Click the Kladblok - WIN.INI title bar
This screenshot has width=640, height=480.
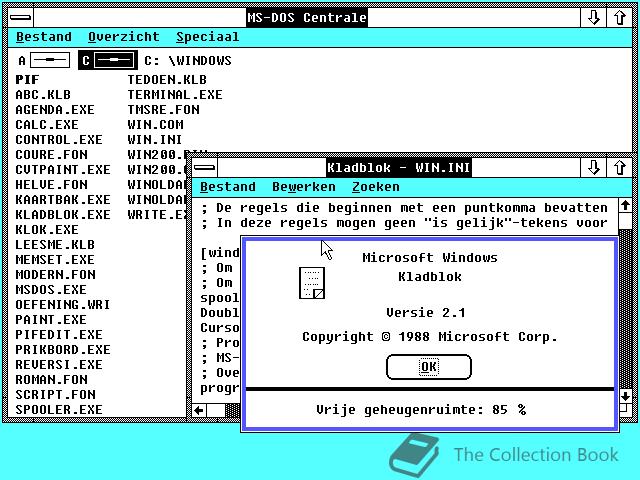click(x=399, y=167)
